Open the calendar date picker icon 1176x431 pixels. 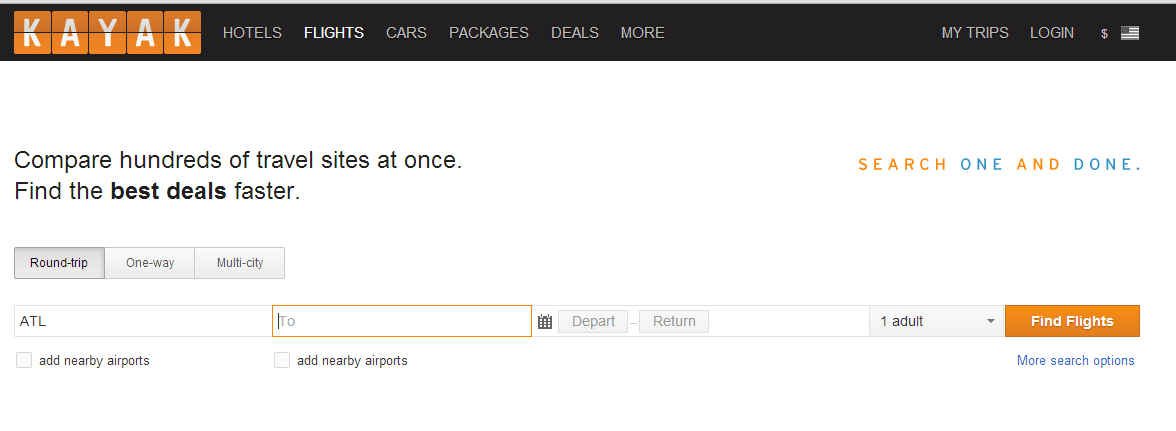pos(545,322)
